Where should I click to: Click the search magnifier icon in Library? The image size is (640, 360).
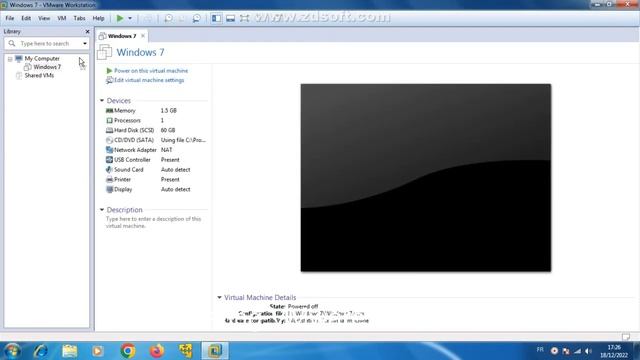pyautogui.click(x=12, y=43)
